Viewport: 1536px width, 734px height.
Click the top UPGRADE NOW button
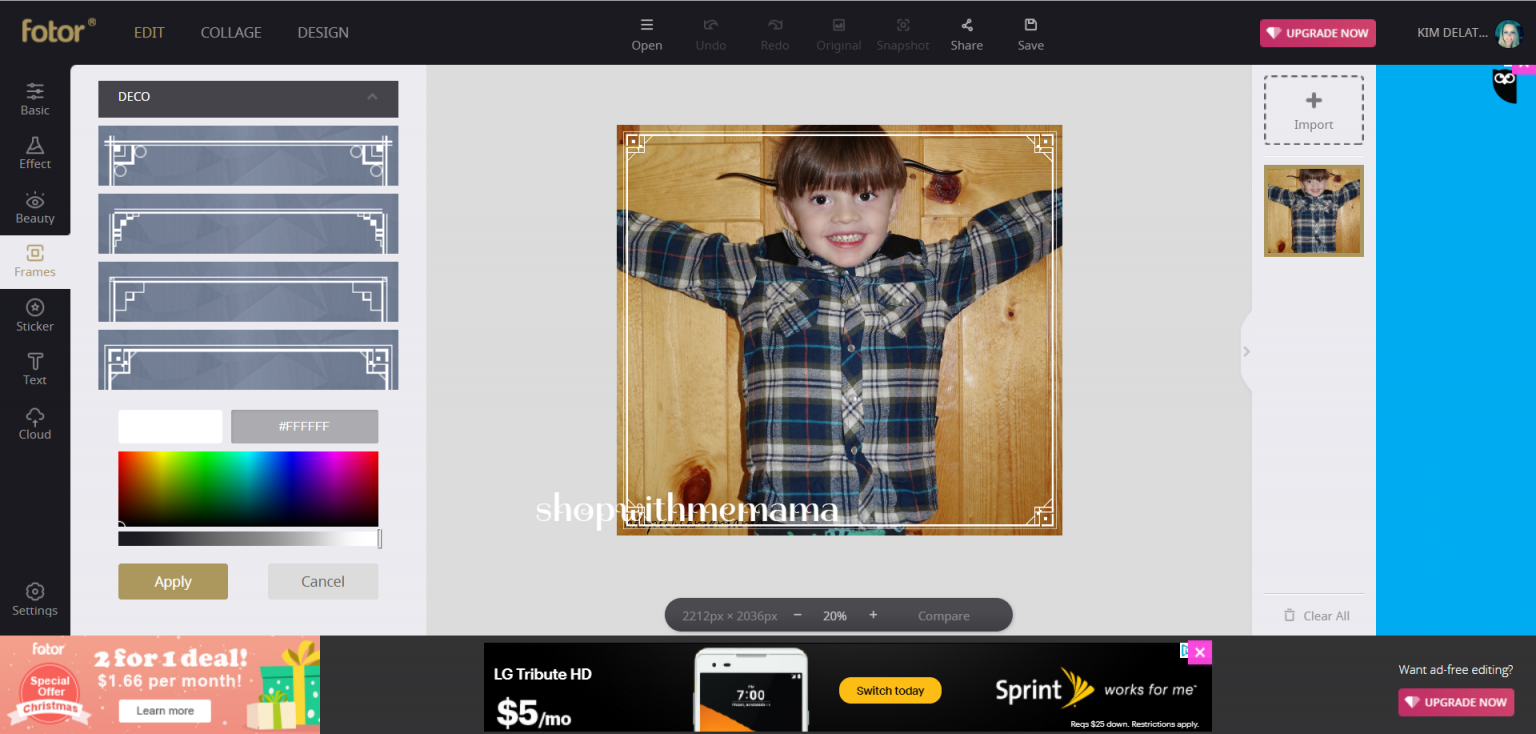coord(1318,33)
